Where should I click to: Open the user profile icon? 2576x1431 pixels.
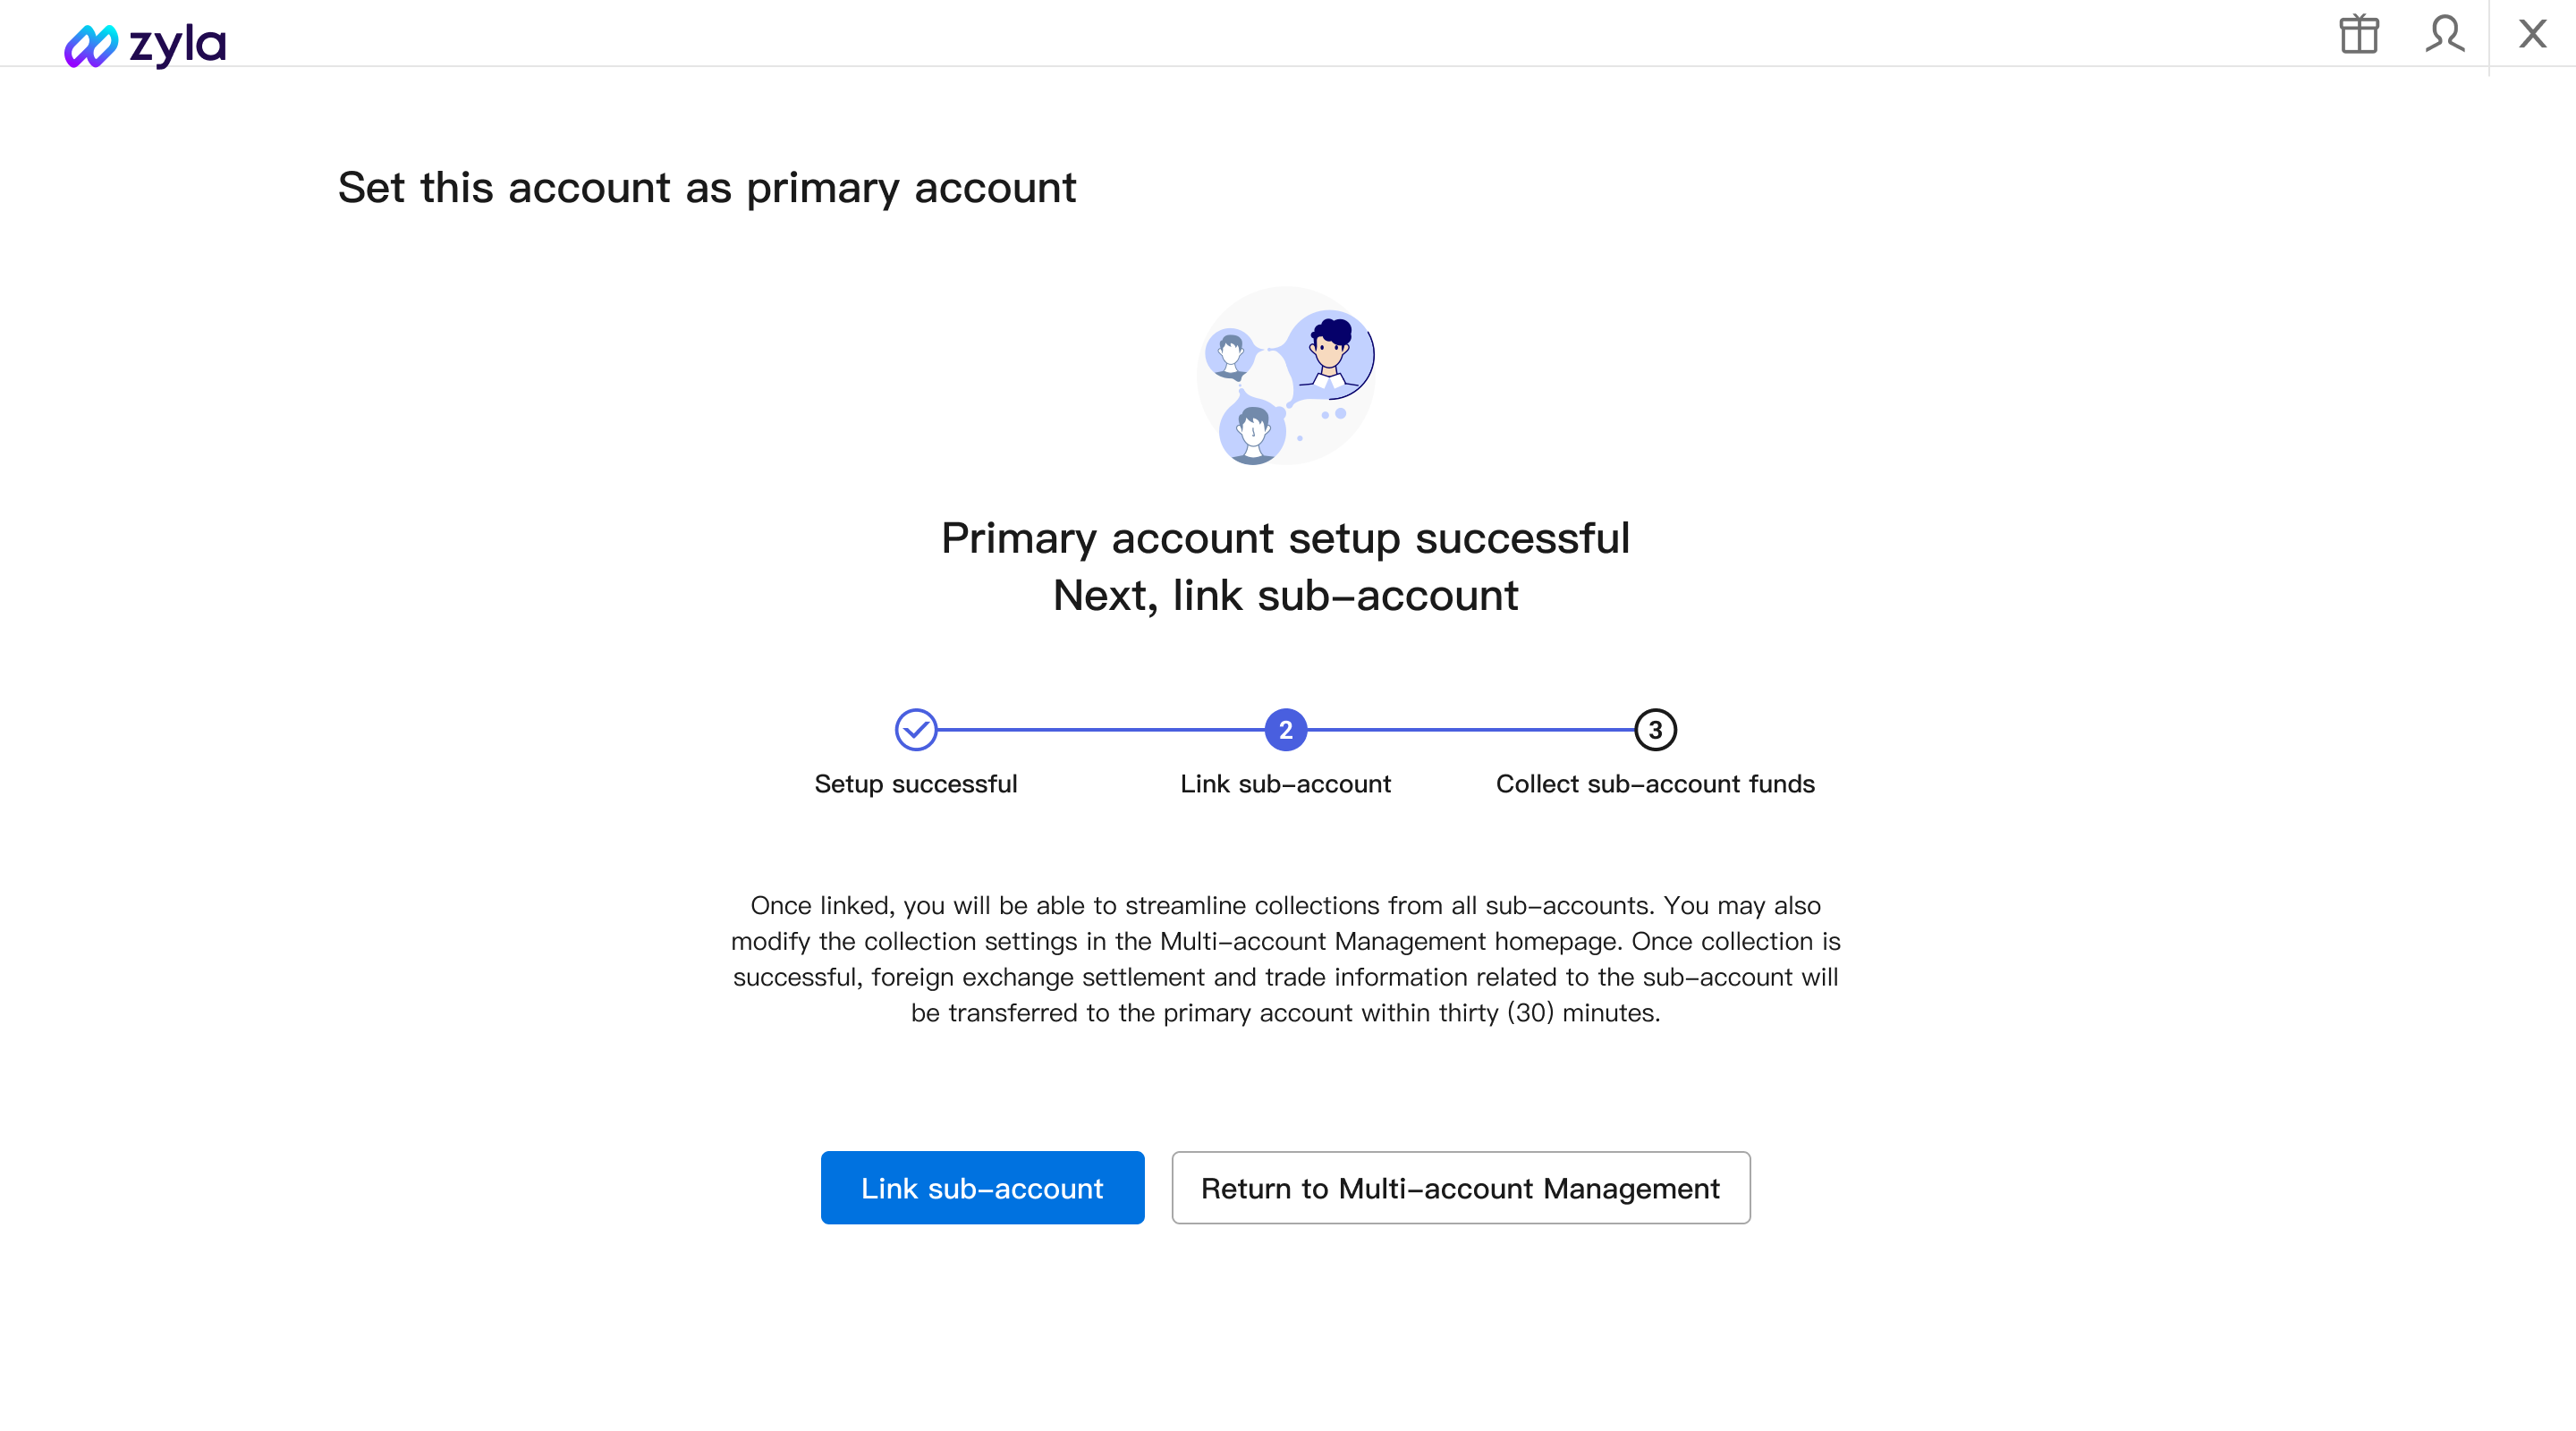(2445, 34)
